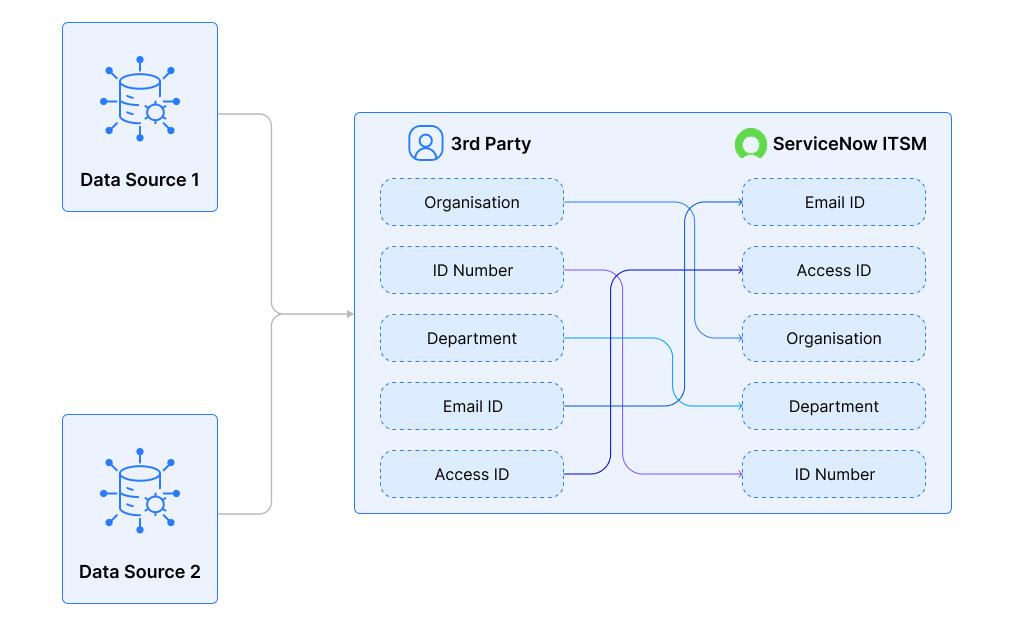Click the 3rd Party user icon
This screenshot has width=1016, height=626.
coord(426,143)
